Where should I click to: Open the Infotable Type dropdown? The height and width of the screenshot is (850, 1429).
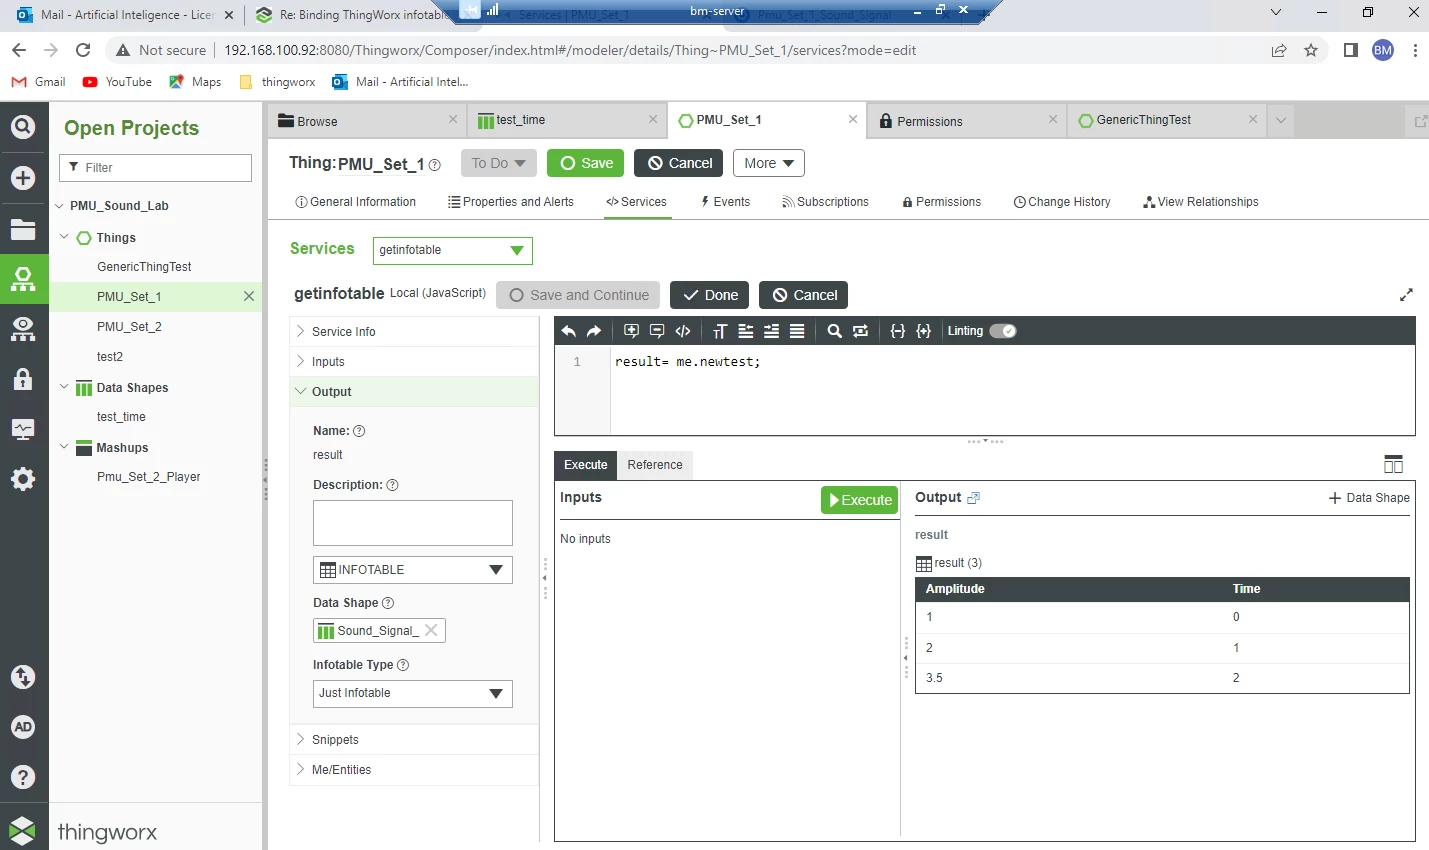click(x=413, y=693)
